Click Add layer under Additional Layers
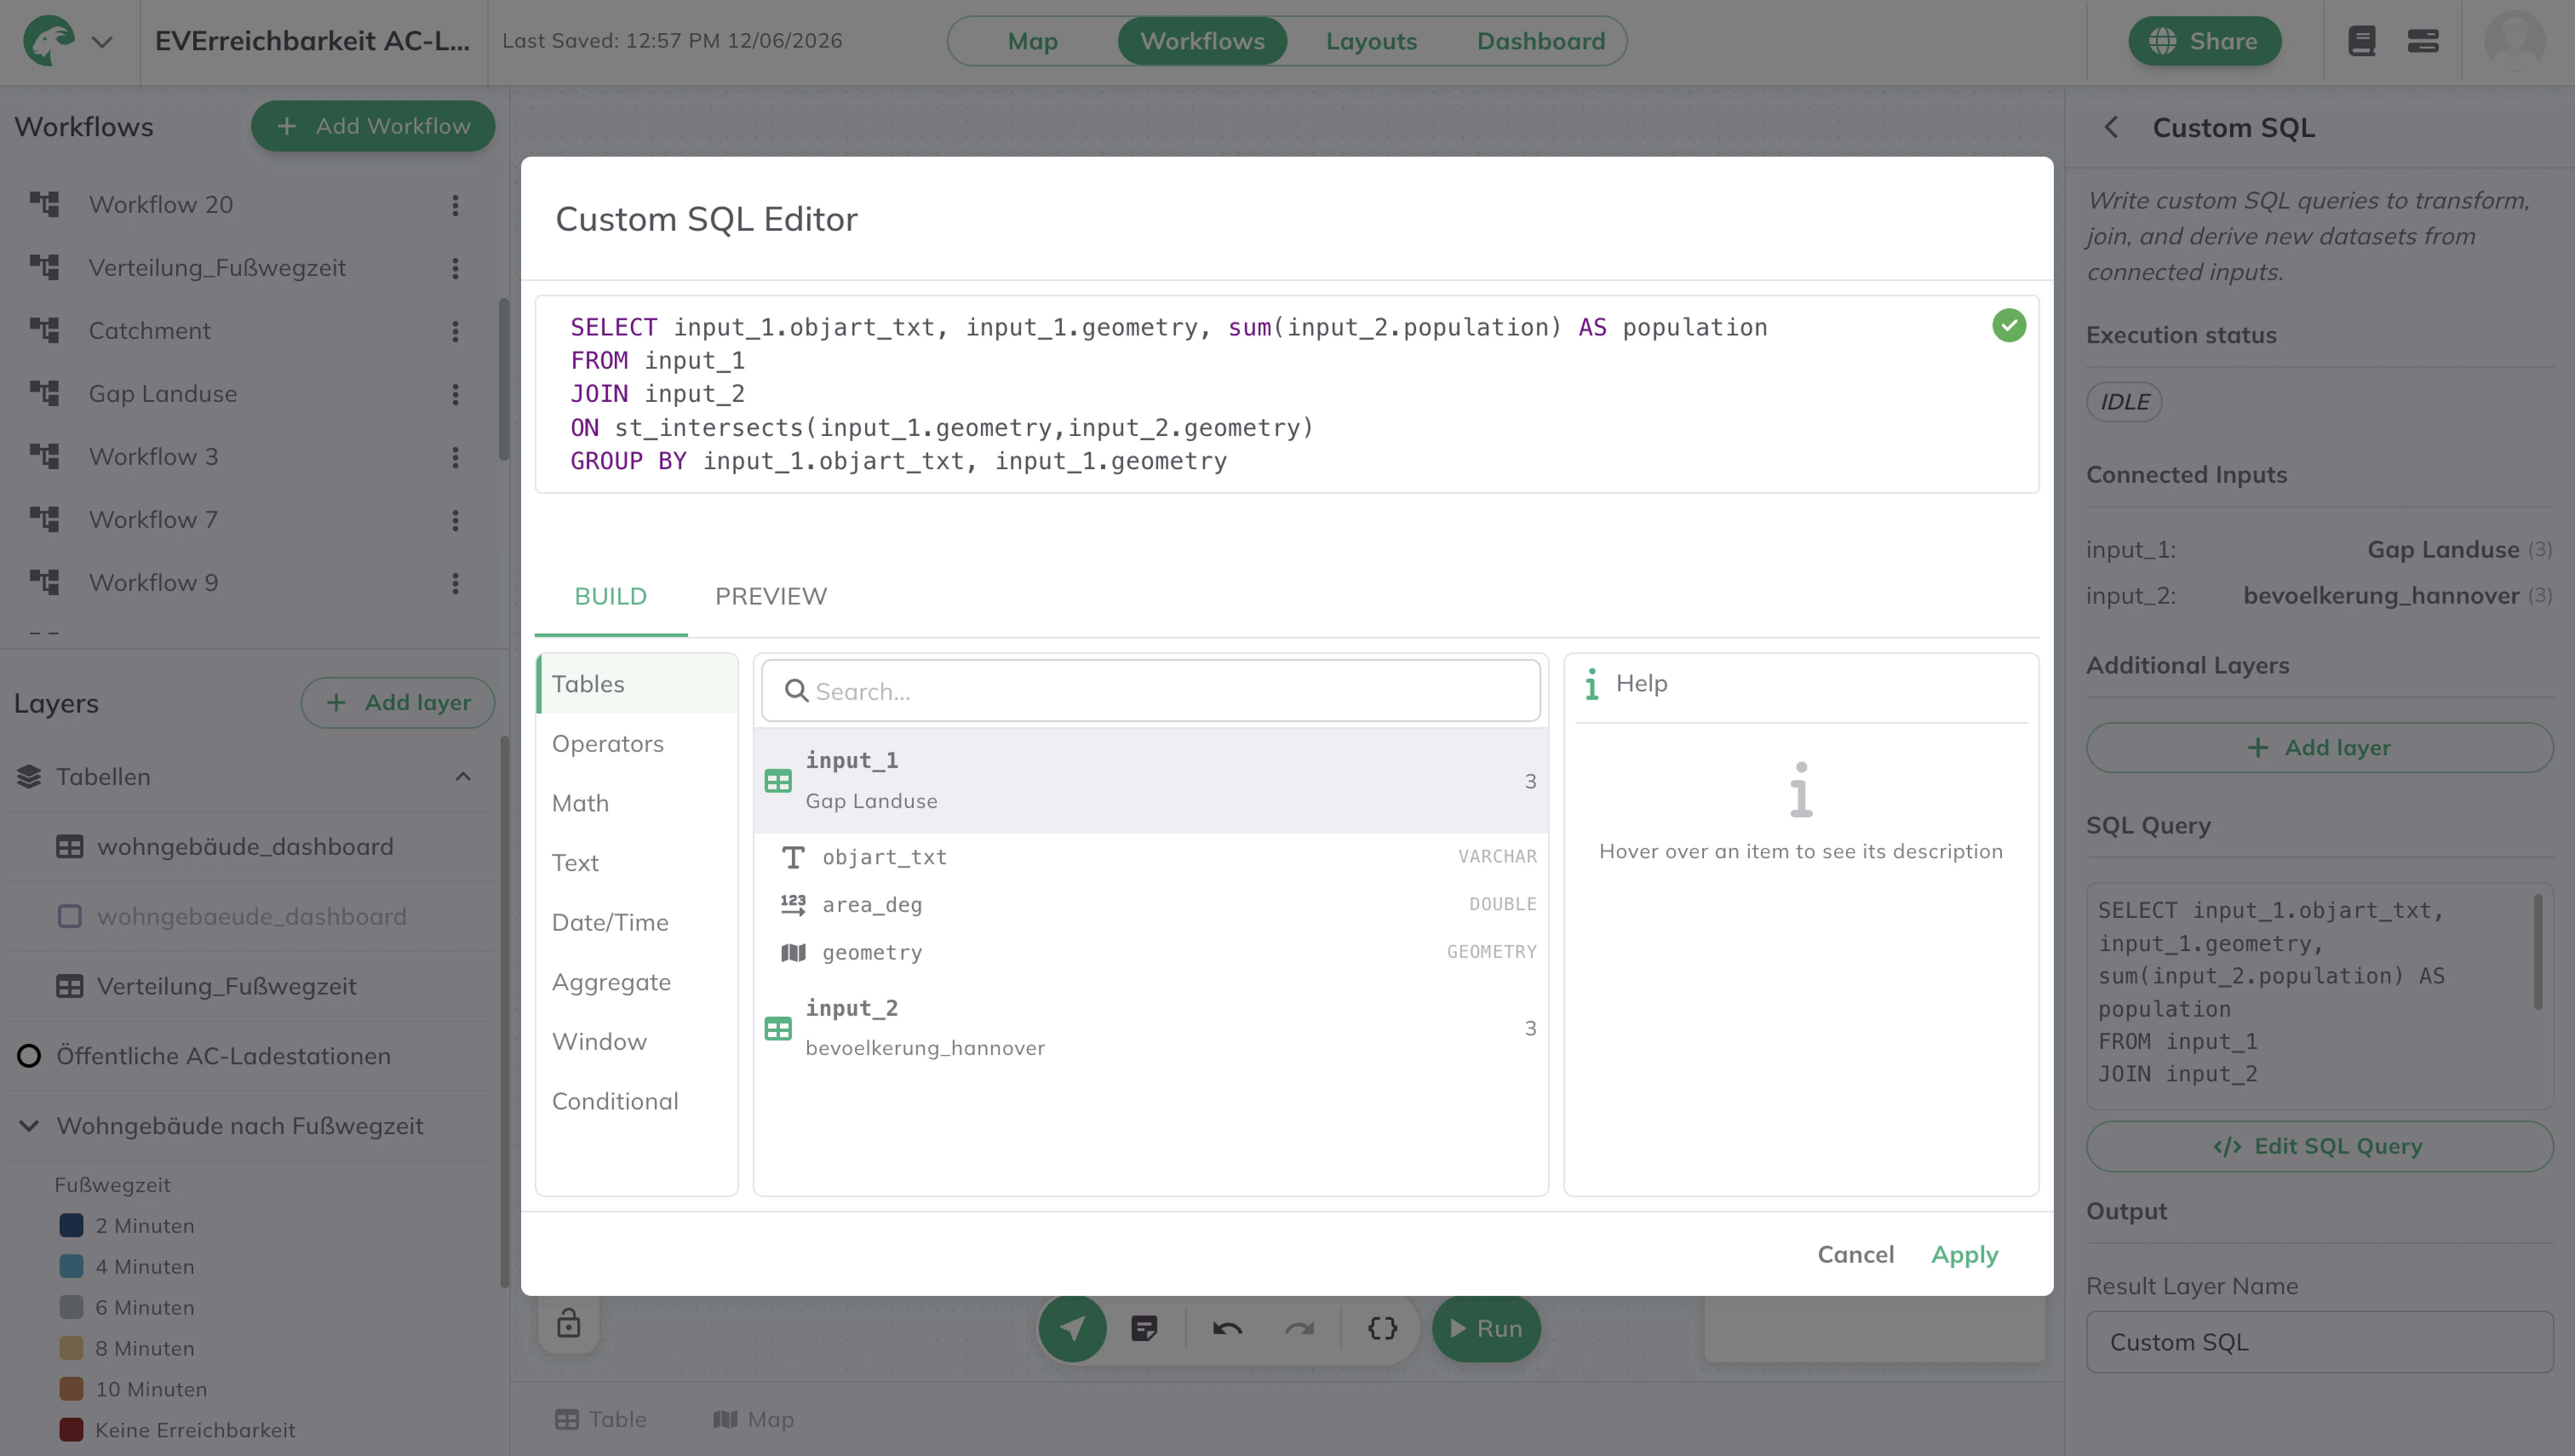The width and height of the screenshot is (2575, 1456). (x=2319, y=748)
